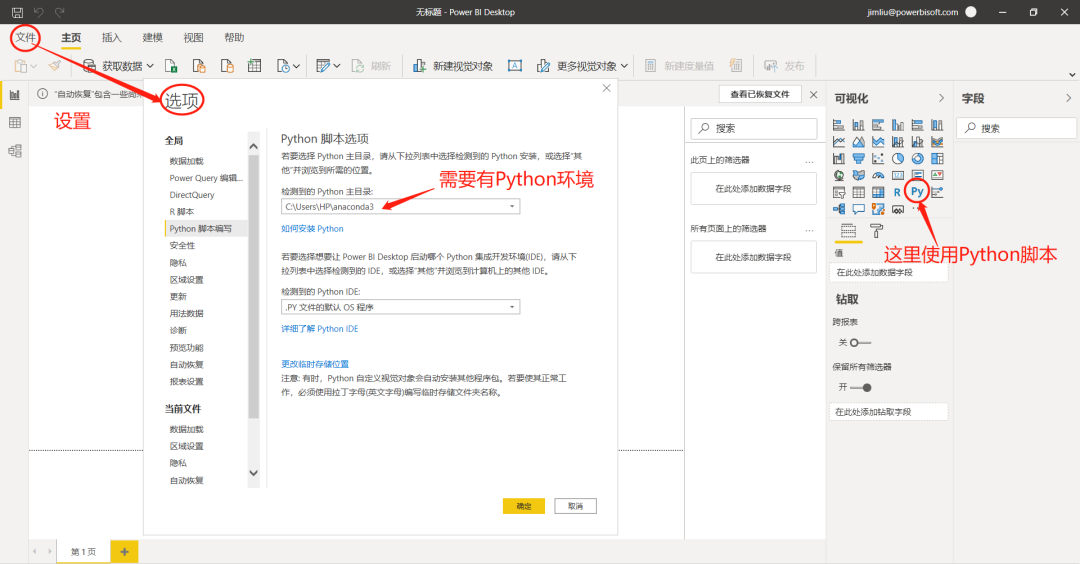Switch to Model view in left sidebar
The height and width of the screenshot is (564, 1080).
(x=14, y=151)
